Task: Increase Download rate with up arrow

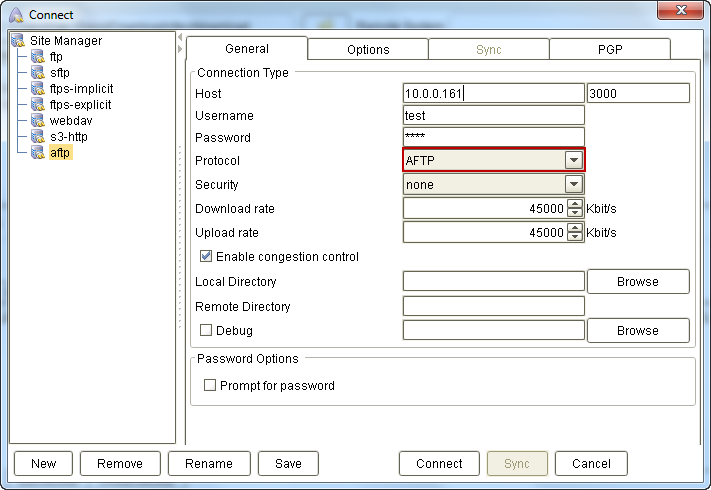Action: click(575, 204)
